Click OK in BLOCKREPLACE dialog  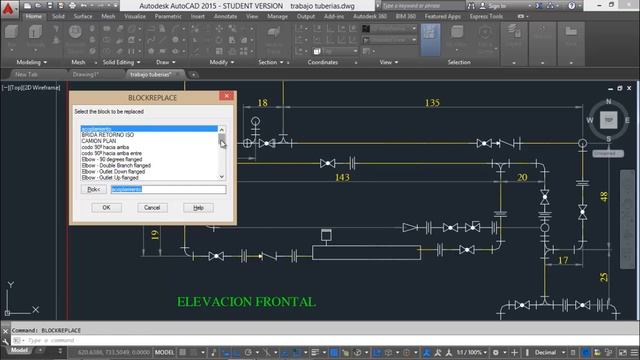click(x=107, y=208)
